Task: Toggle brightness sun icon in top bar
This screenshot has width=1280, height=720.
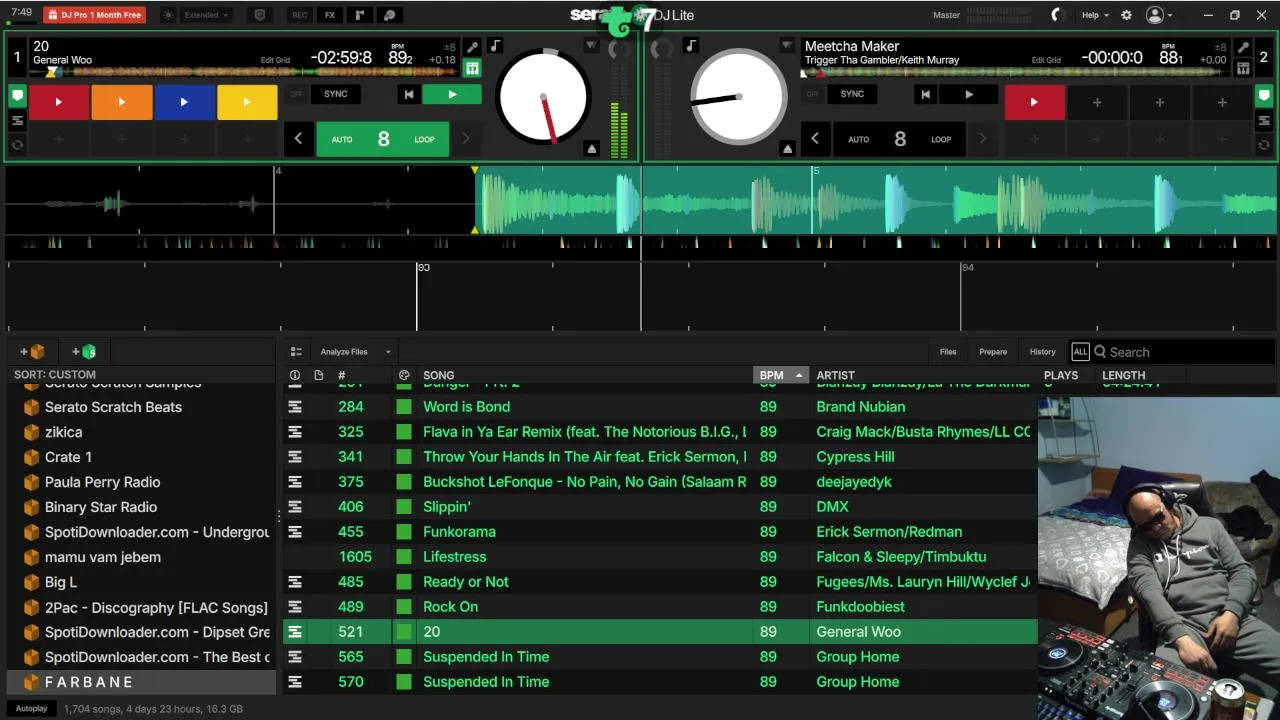Action: (x=167, y=15)
